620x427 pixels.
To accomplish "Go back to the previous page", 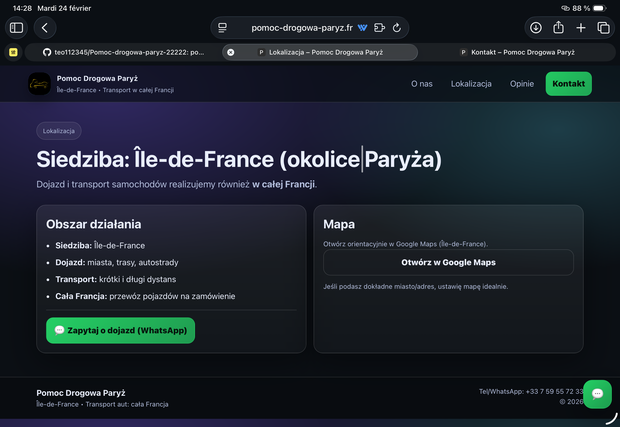I will click(46, 28).
